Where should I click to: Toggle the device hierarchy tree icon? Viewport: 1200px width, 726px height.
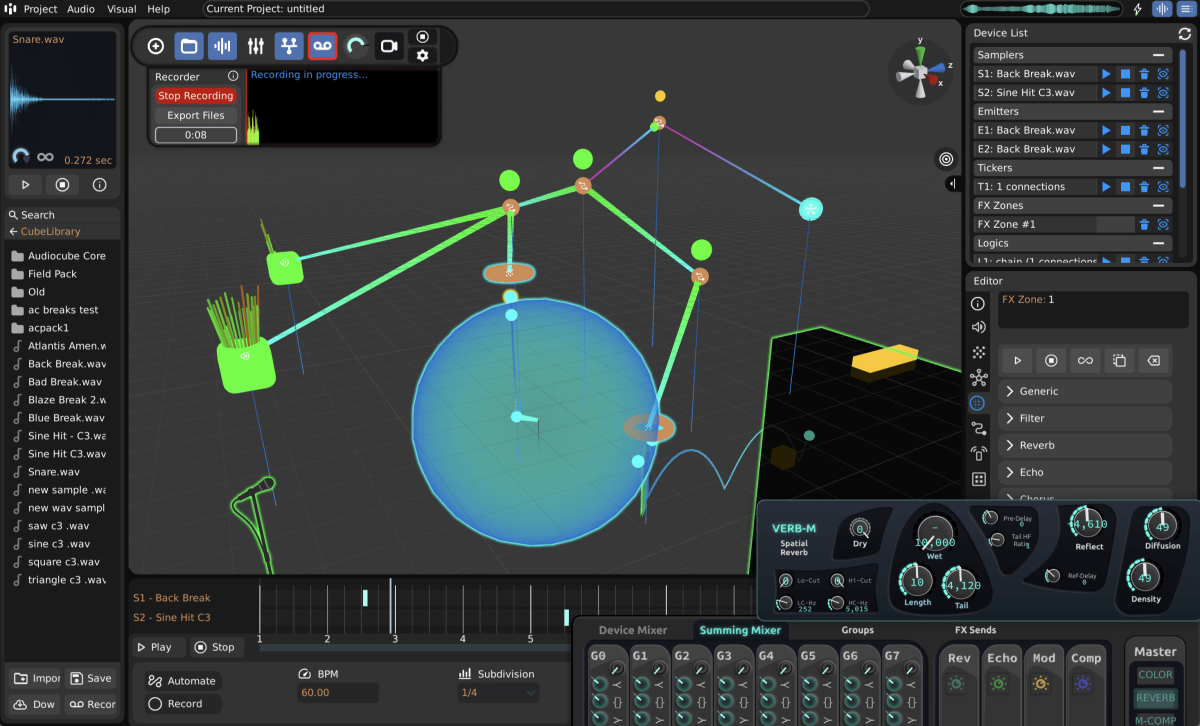pos(289,46)
